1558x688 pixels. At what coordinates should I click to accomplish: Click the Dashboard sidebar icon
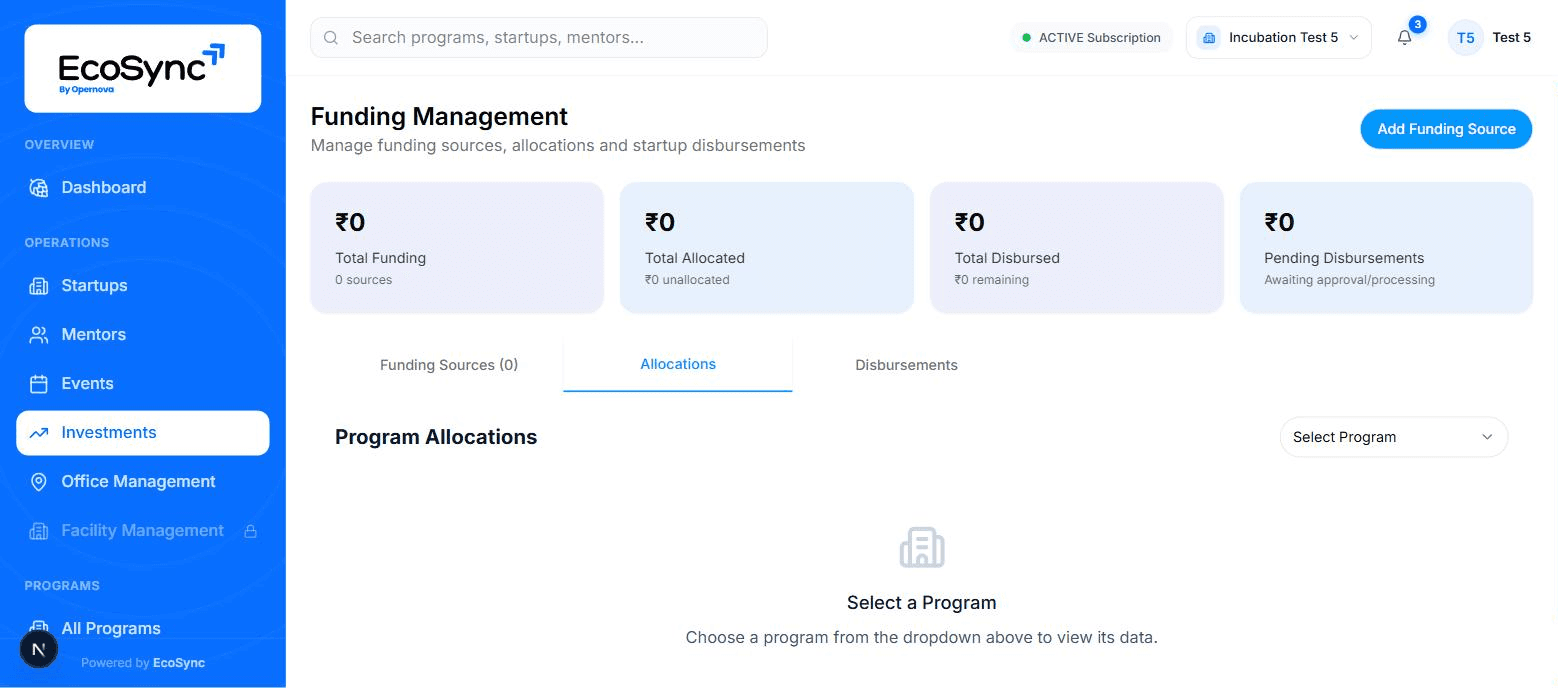(x=39, y=188)
